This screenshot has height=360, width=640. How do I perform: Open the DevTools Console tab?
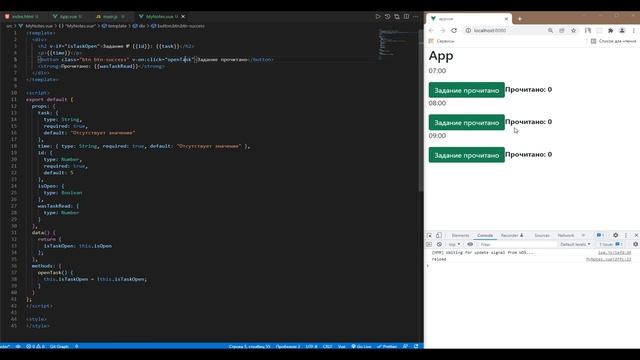pos(485,236)
